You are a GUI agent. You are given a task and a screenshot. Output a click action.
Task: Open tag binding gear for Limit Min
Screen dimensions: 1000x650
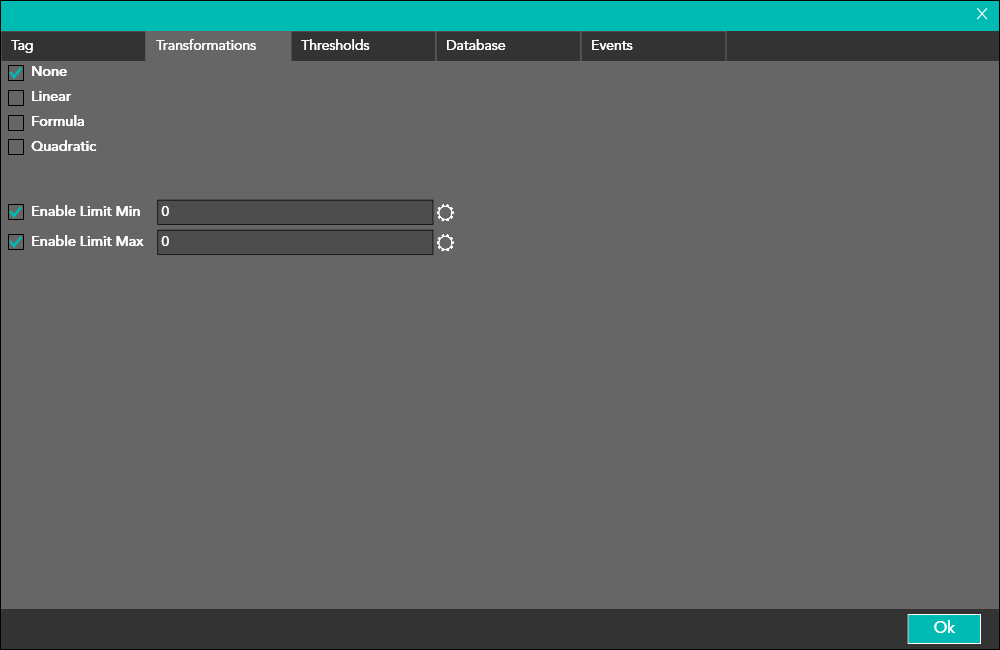tap(446, 213)
